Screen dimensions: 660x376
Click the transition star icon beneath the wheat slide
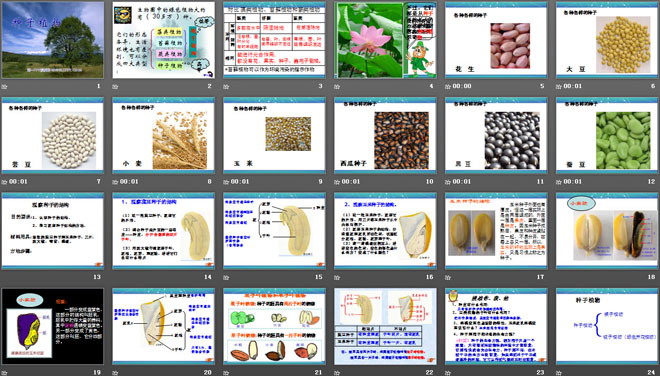[x=115, y=182]
